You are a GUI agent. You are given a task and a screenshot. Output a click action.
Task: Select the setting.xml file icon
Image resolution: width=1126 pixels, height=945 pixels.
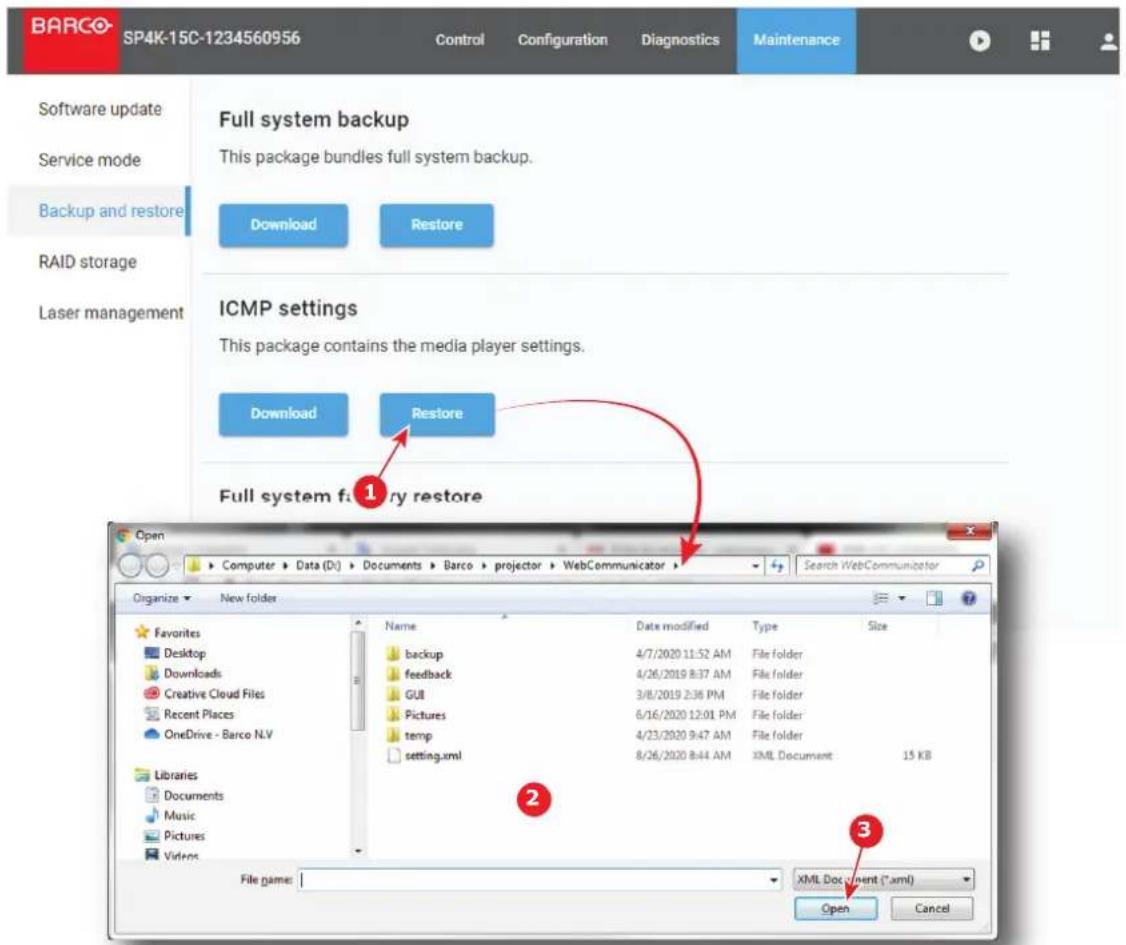[394, 755]
